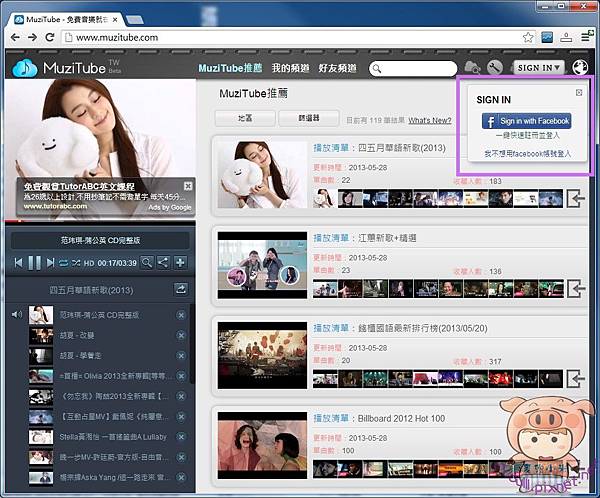Click large thumbnail of Billboard playlist
600x498 pixels.
262,445
